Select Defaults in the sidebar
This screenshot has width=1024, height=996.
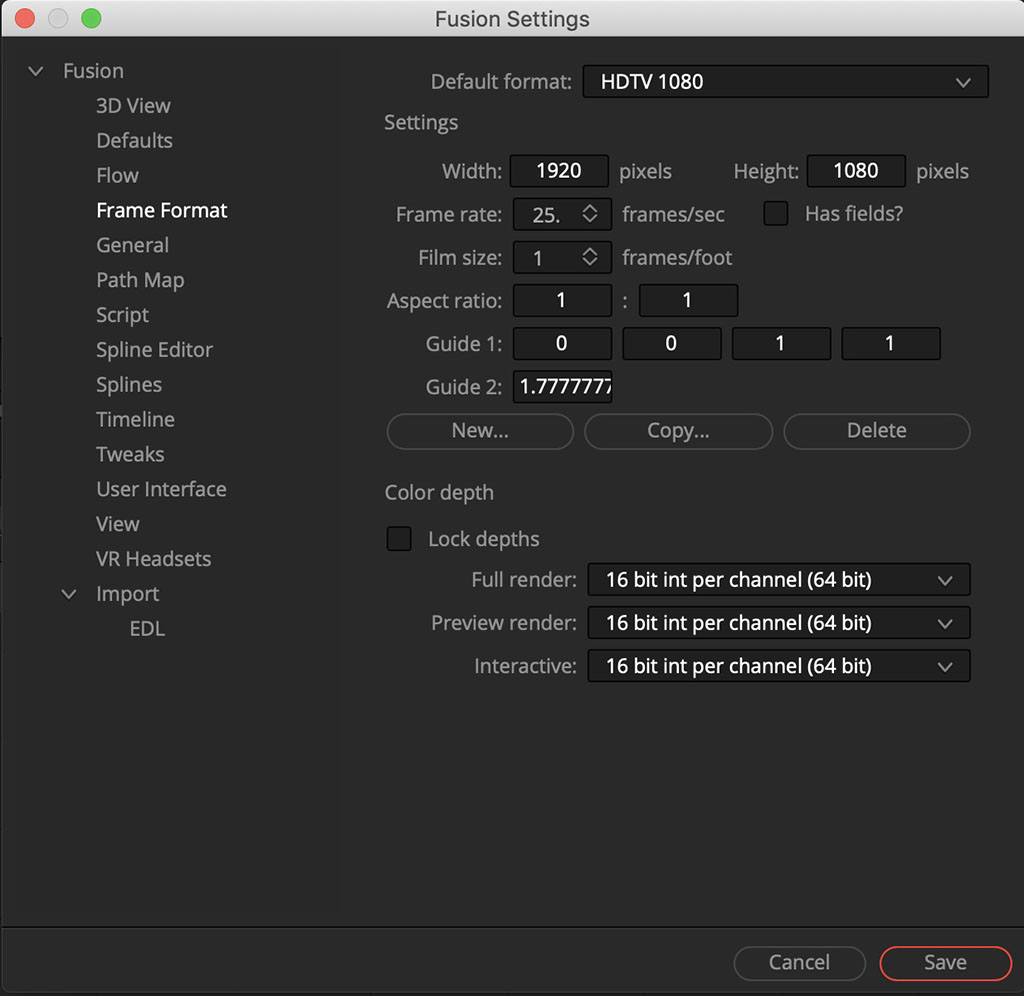click(135, 140)
